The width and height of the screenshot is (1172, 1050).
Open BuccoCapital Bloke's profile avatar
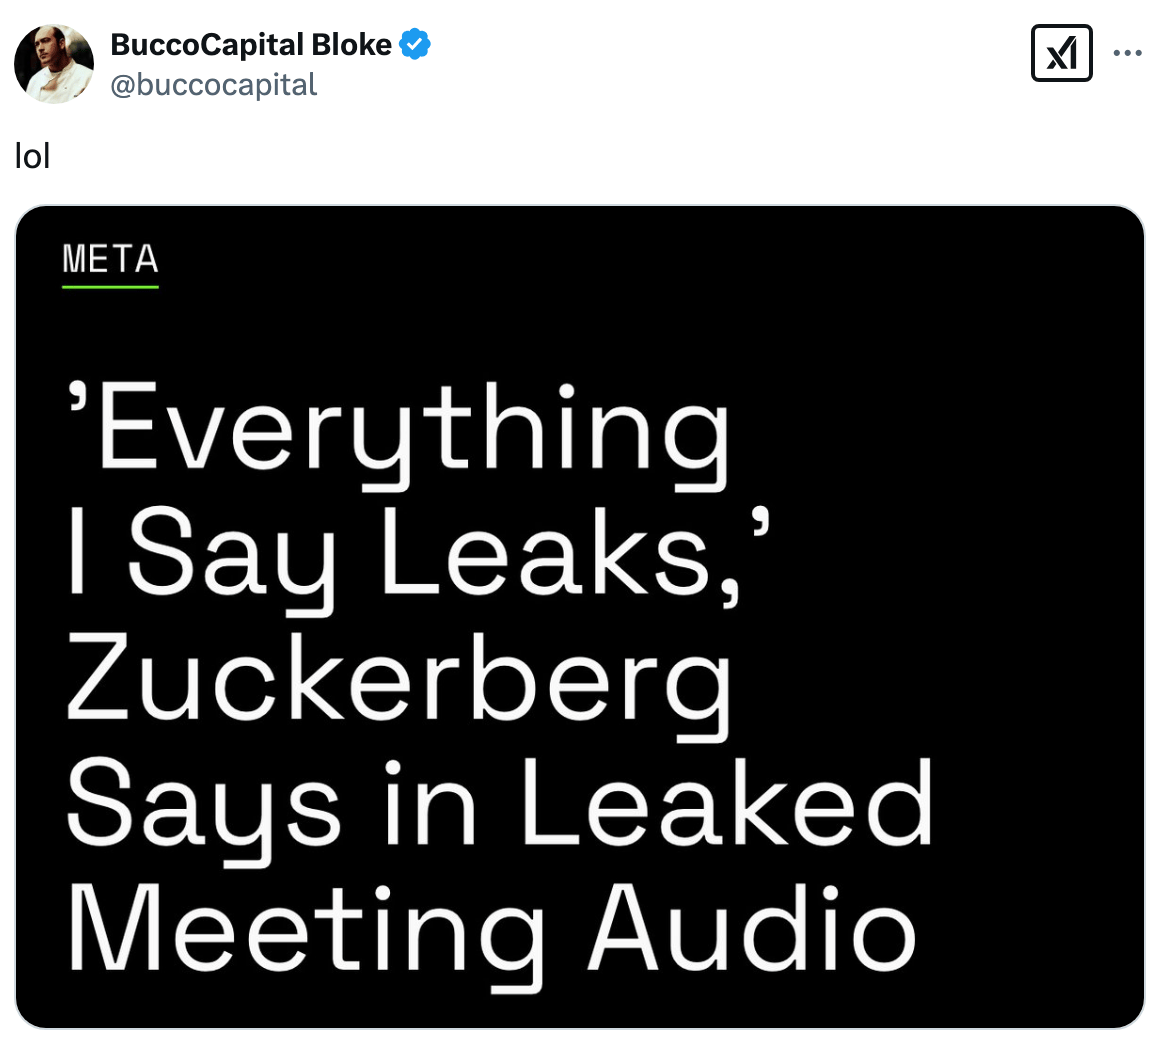[x=54, y=63]
